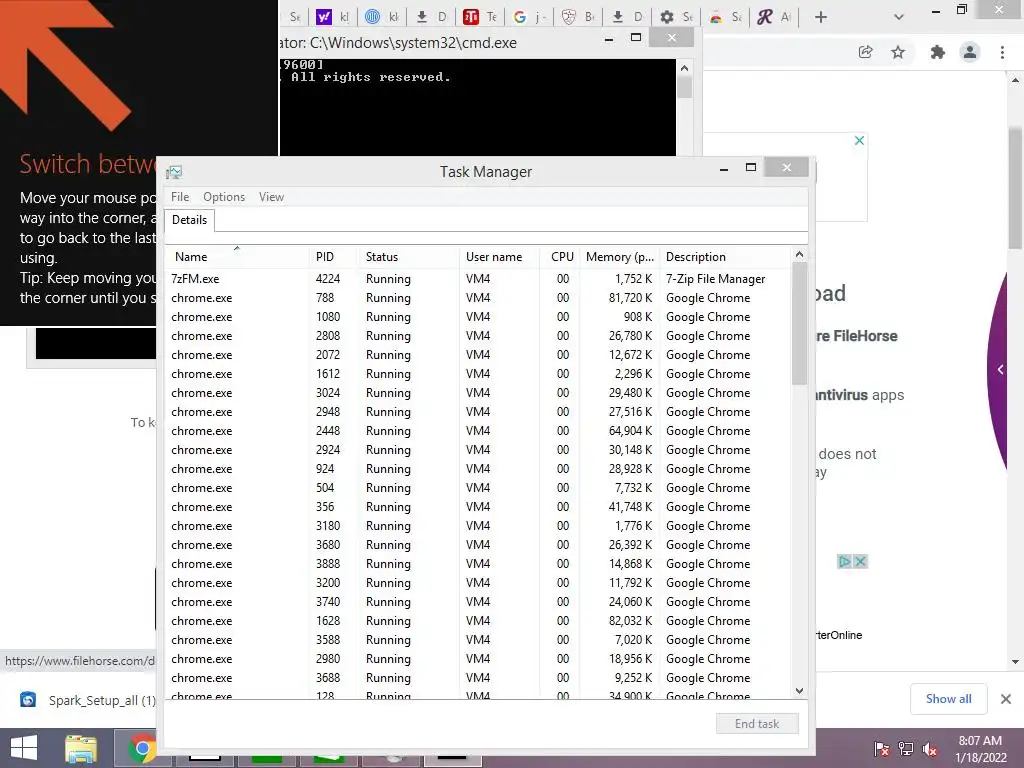1024x768 pixels.
Task: Open the Chrome three-dot menu
Action: [1002, 52]
